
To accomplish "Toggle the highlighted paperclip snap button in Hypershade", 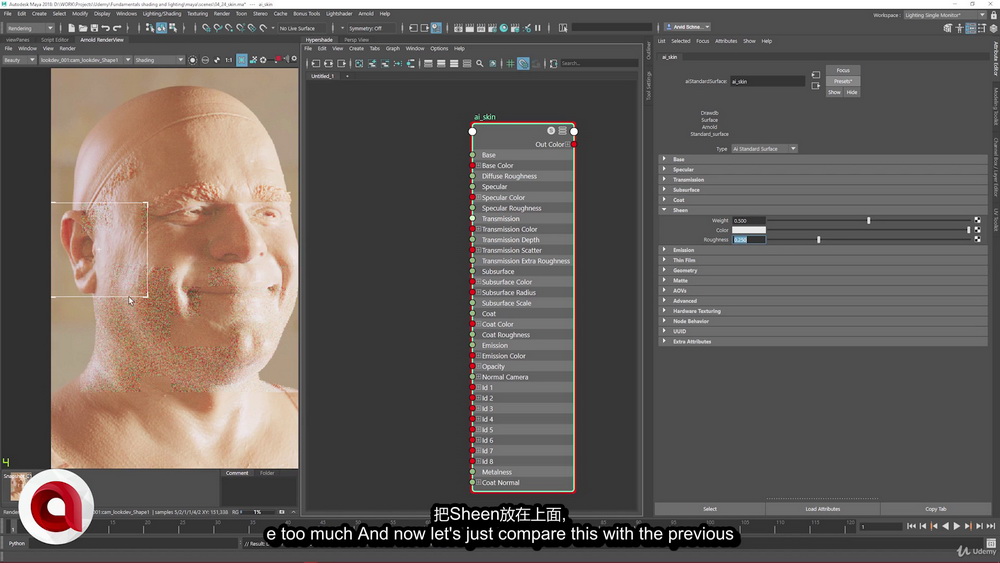I will 523,64.
